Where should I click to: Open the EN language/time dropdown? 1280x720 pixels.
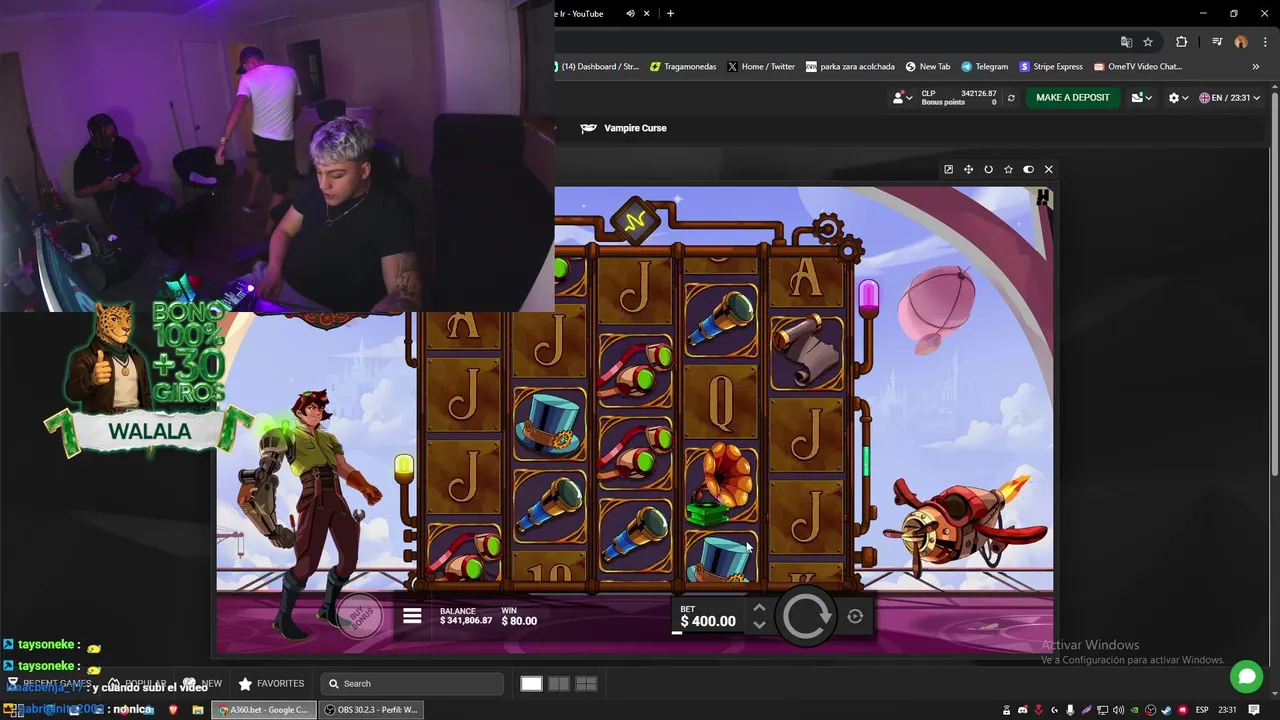(x=1232, y=97)
